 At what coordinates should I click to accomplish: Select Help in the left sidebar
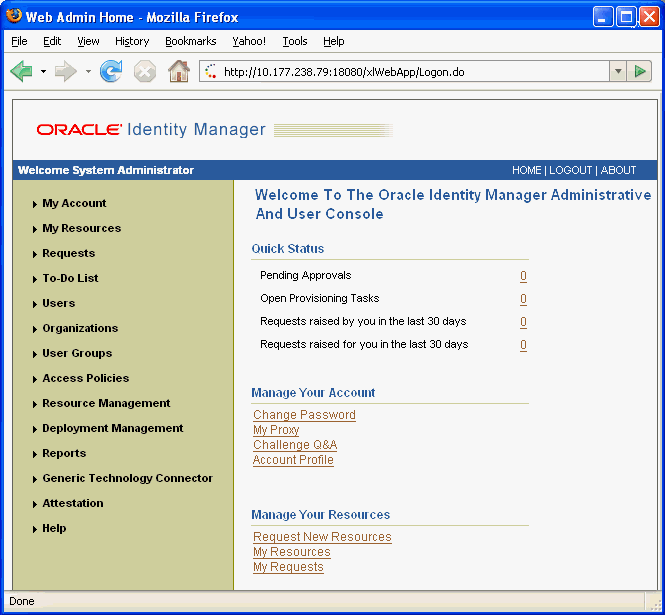tap(54, 528)
